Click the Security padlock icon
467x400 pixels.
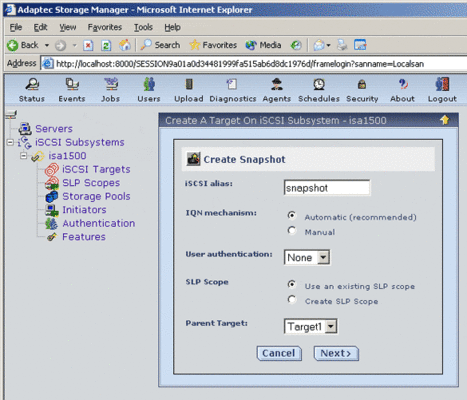[x=362, y=85]
